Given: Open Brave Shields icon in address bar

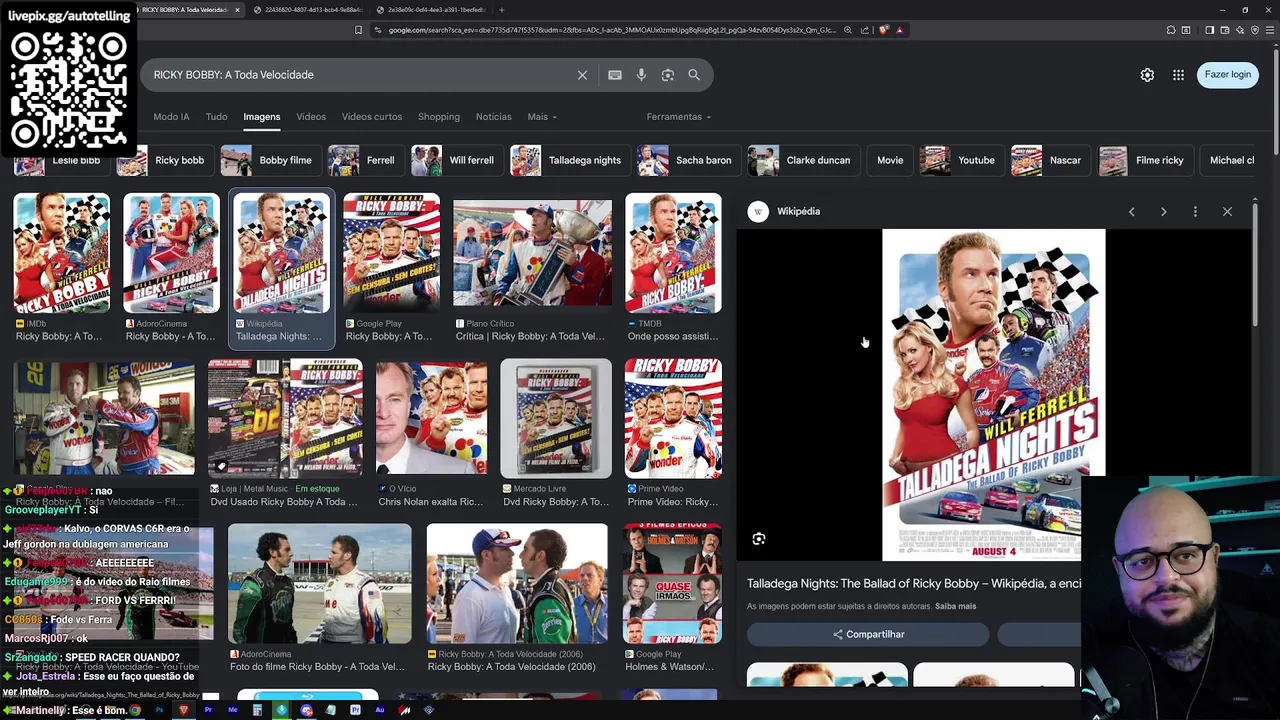Looking at the screenshot, I should 884,30.
